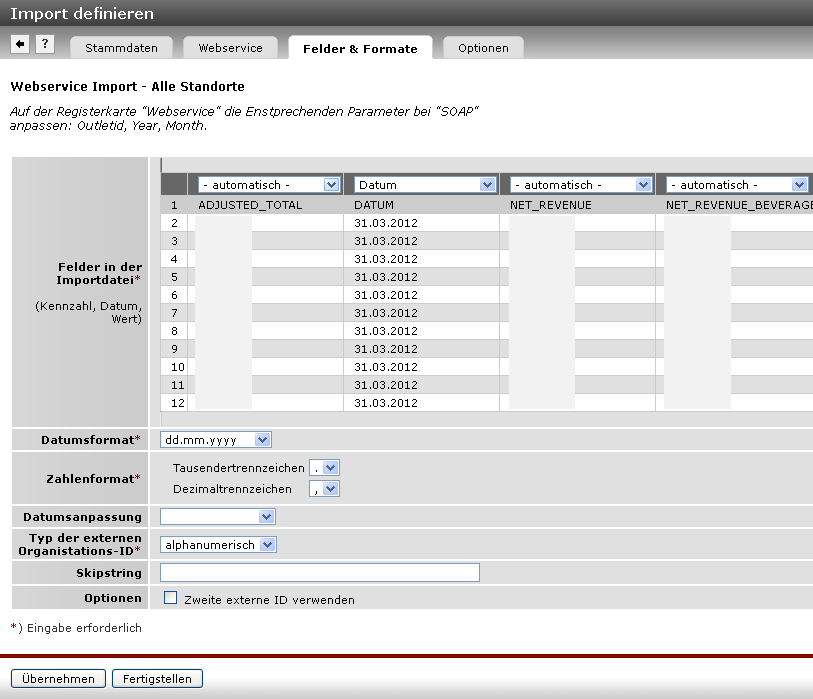Viewport: 813px width, 699px height.
Task: Open the NET_REVENUE_BEVERAGE column dropdown
Action: 737,185
